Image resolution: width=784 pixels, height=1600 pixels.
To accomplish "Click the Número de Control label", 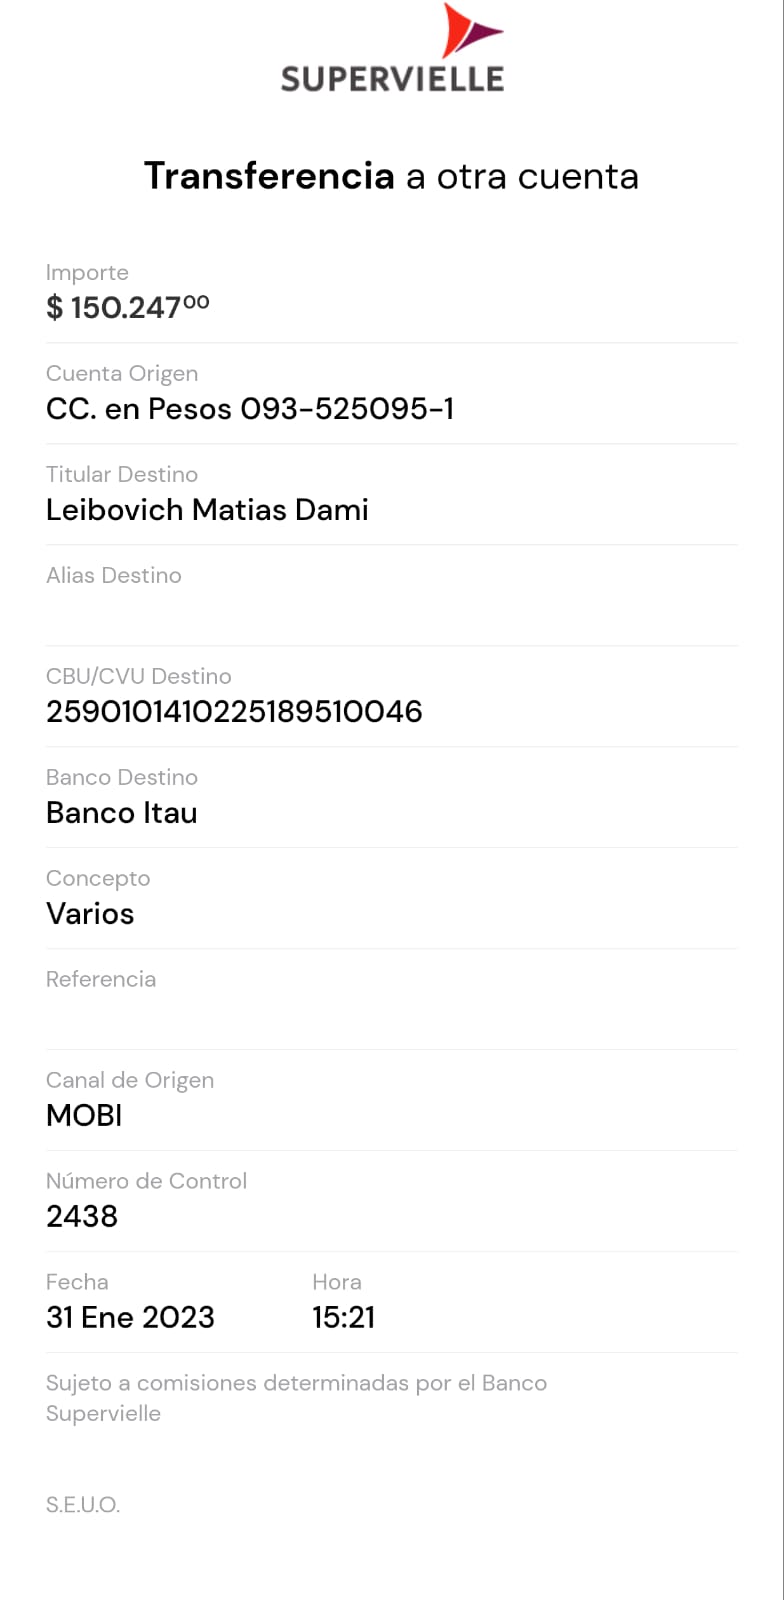I will tap(146, 1181).
